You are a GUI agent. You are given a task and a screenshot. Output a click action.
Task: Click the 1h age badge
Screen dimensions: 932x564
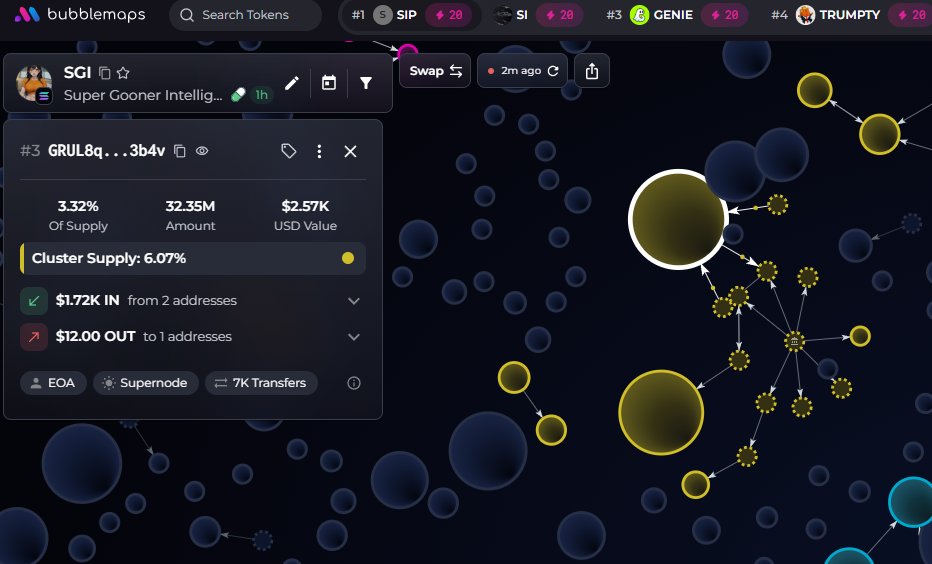pyautogui.click(x=262, y=95)
